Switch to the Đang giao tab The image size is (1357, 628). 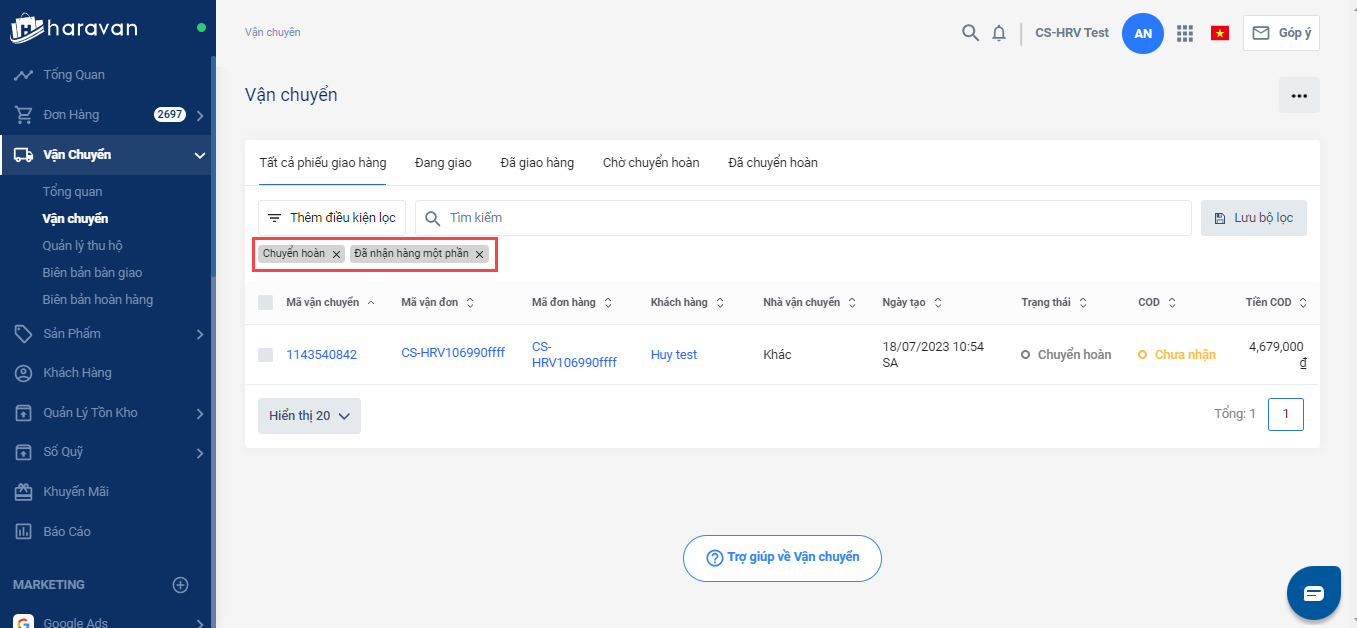[x=443, y=162]
